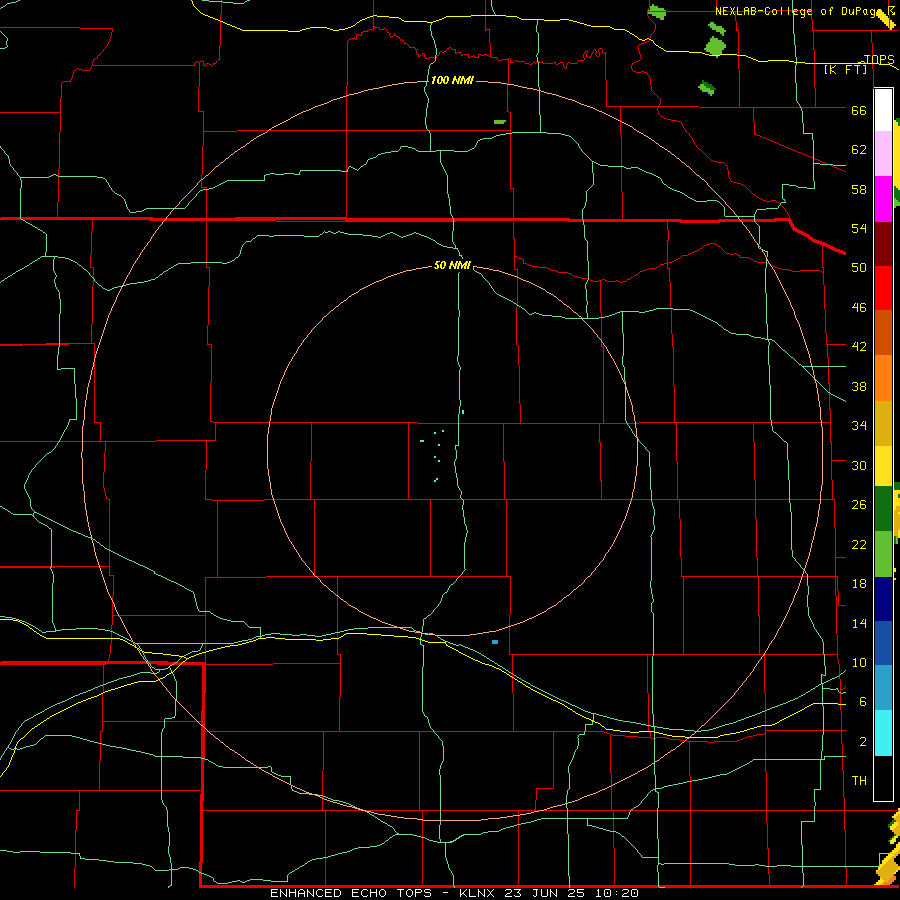900x900 pixels.
Task: Select the dark green swatch below 30
Action: pos(883,509)
